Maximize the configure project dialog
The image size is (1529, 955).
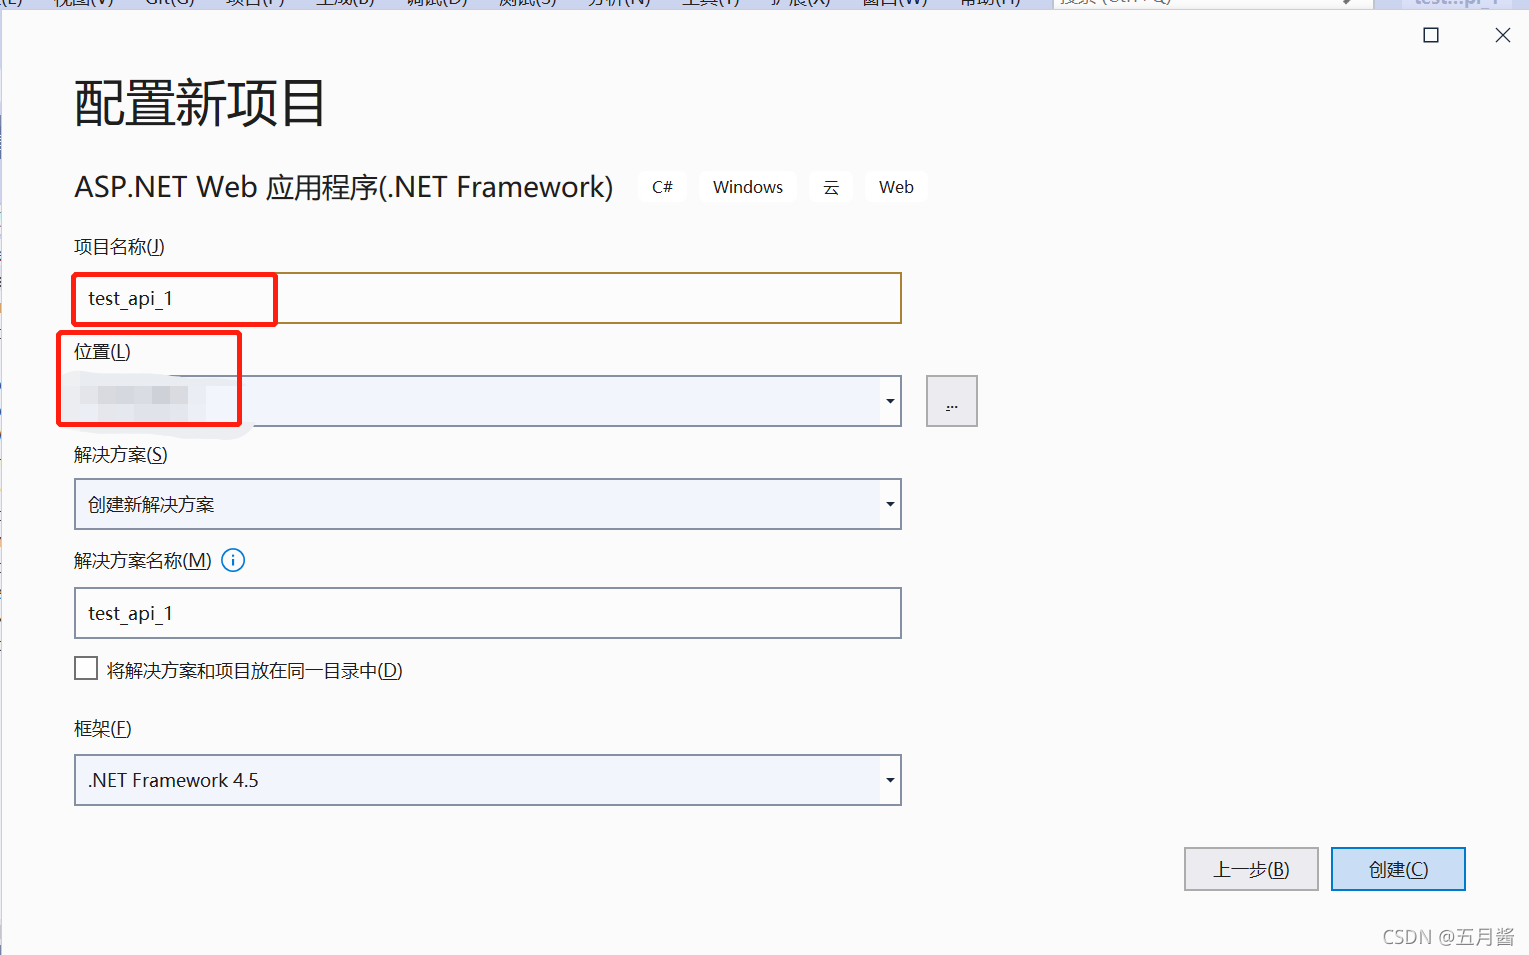1431,35
